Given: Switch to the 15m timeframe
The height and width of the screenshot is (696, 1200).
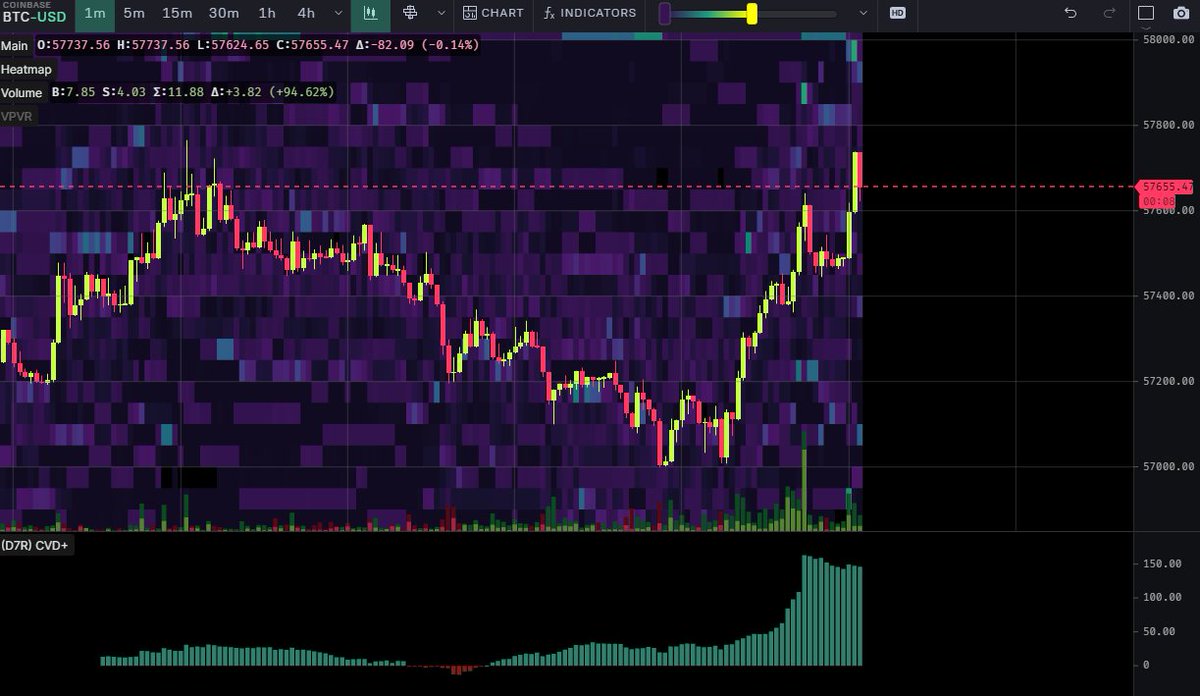Looking at the screenshot, I should tap(177, 13).
